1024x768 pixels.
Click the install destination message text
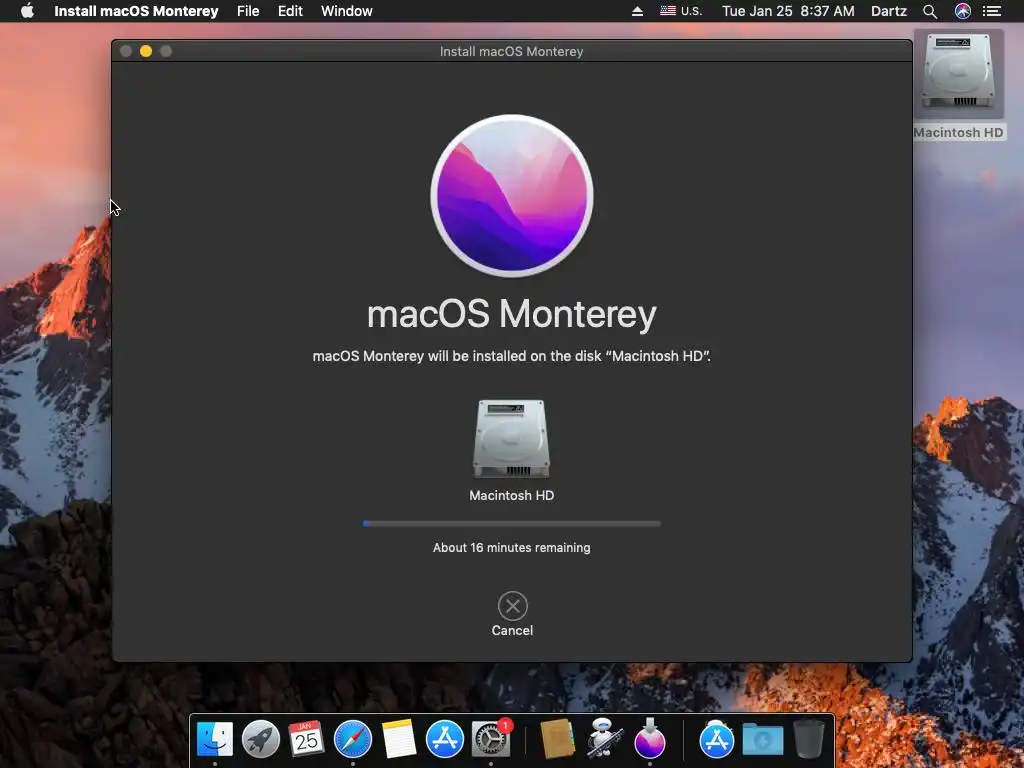511,356
